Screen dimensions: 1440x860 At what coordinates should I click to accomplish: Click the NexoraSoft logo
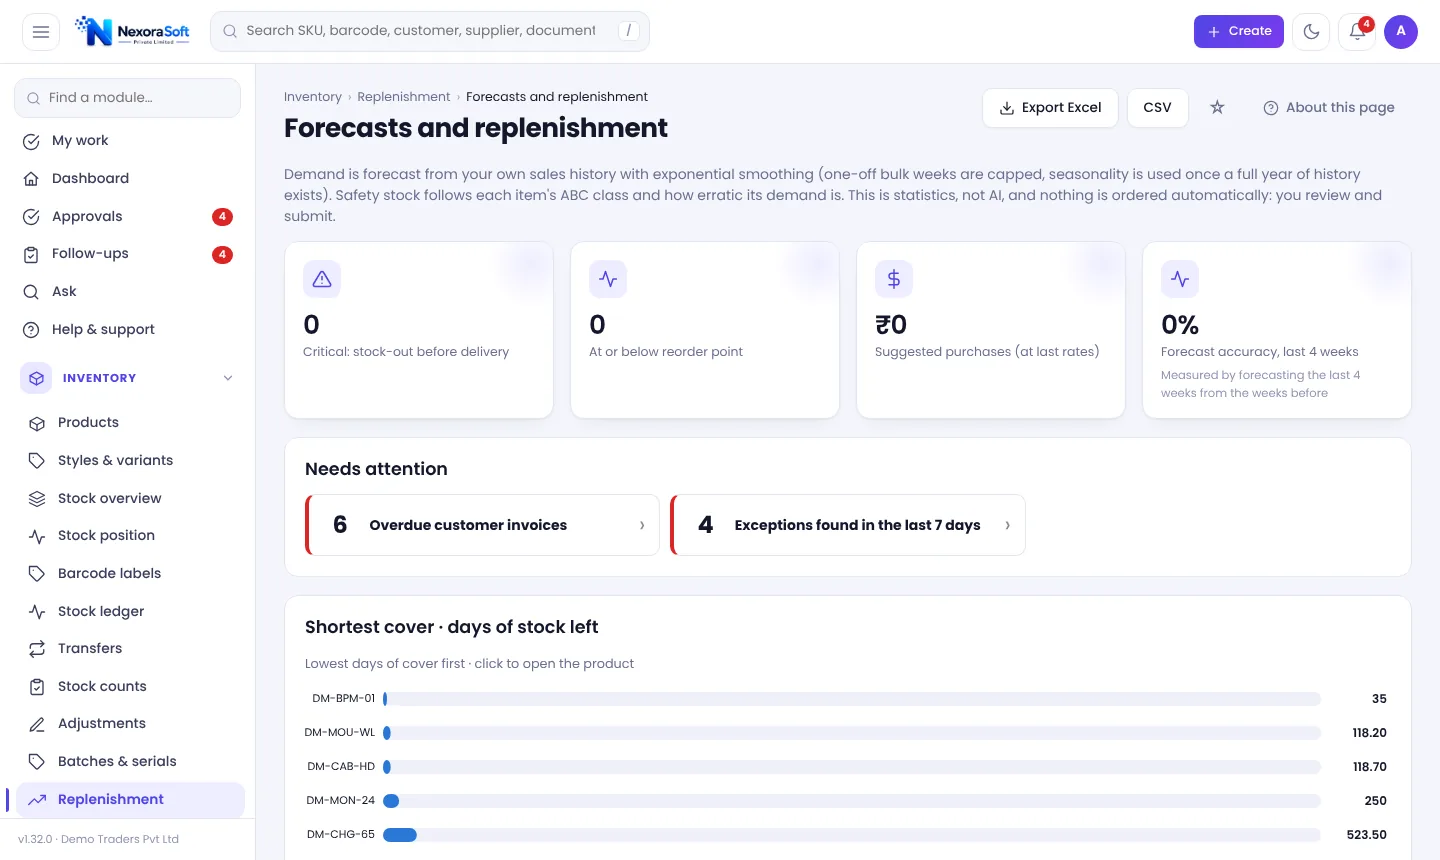[x=132, y=31]
